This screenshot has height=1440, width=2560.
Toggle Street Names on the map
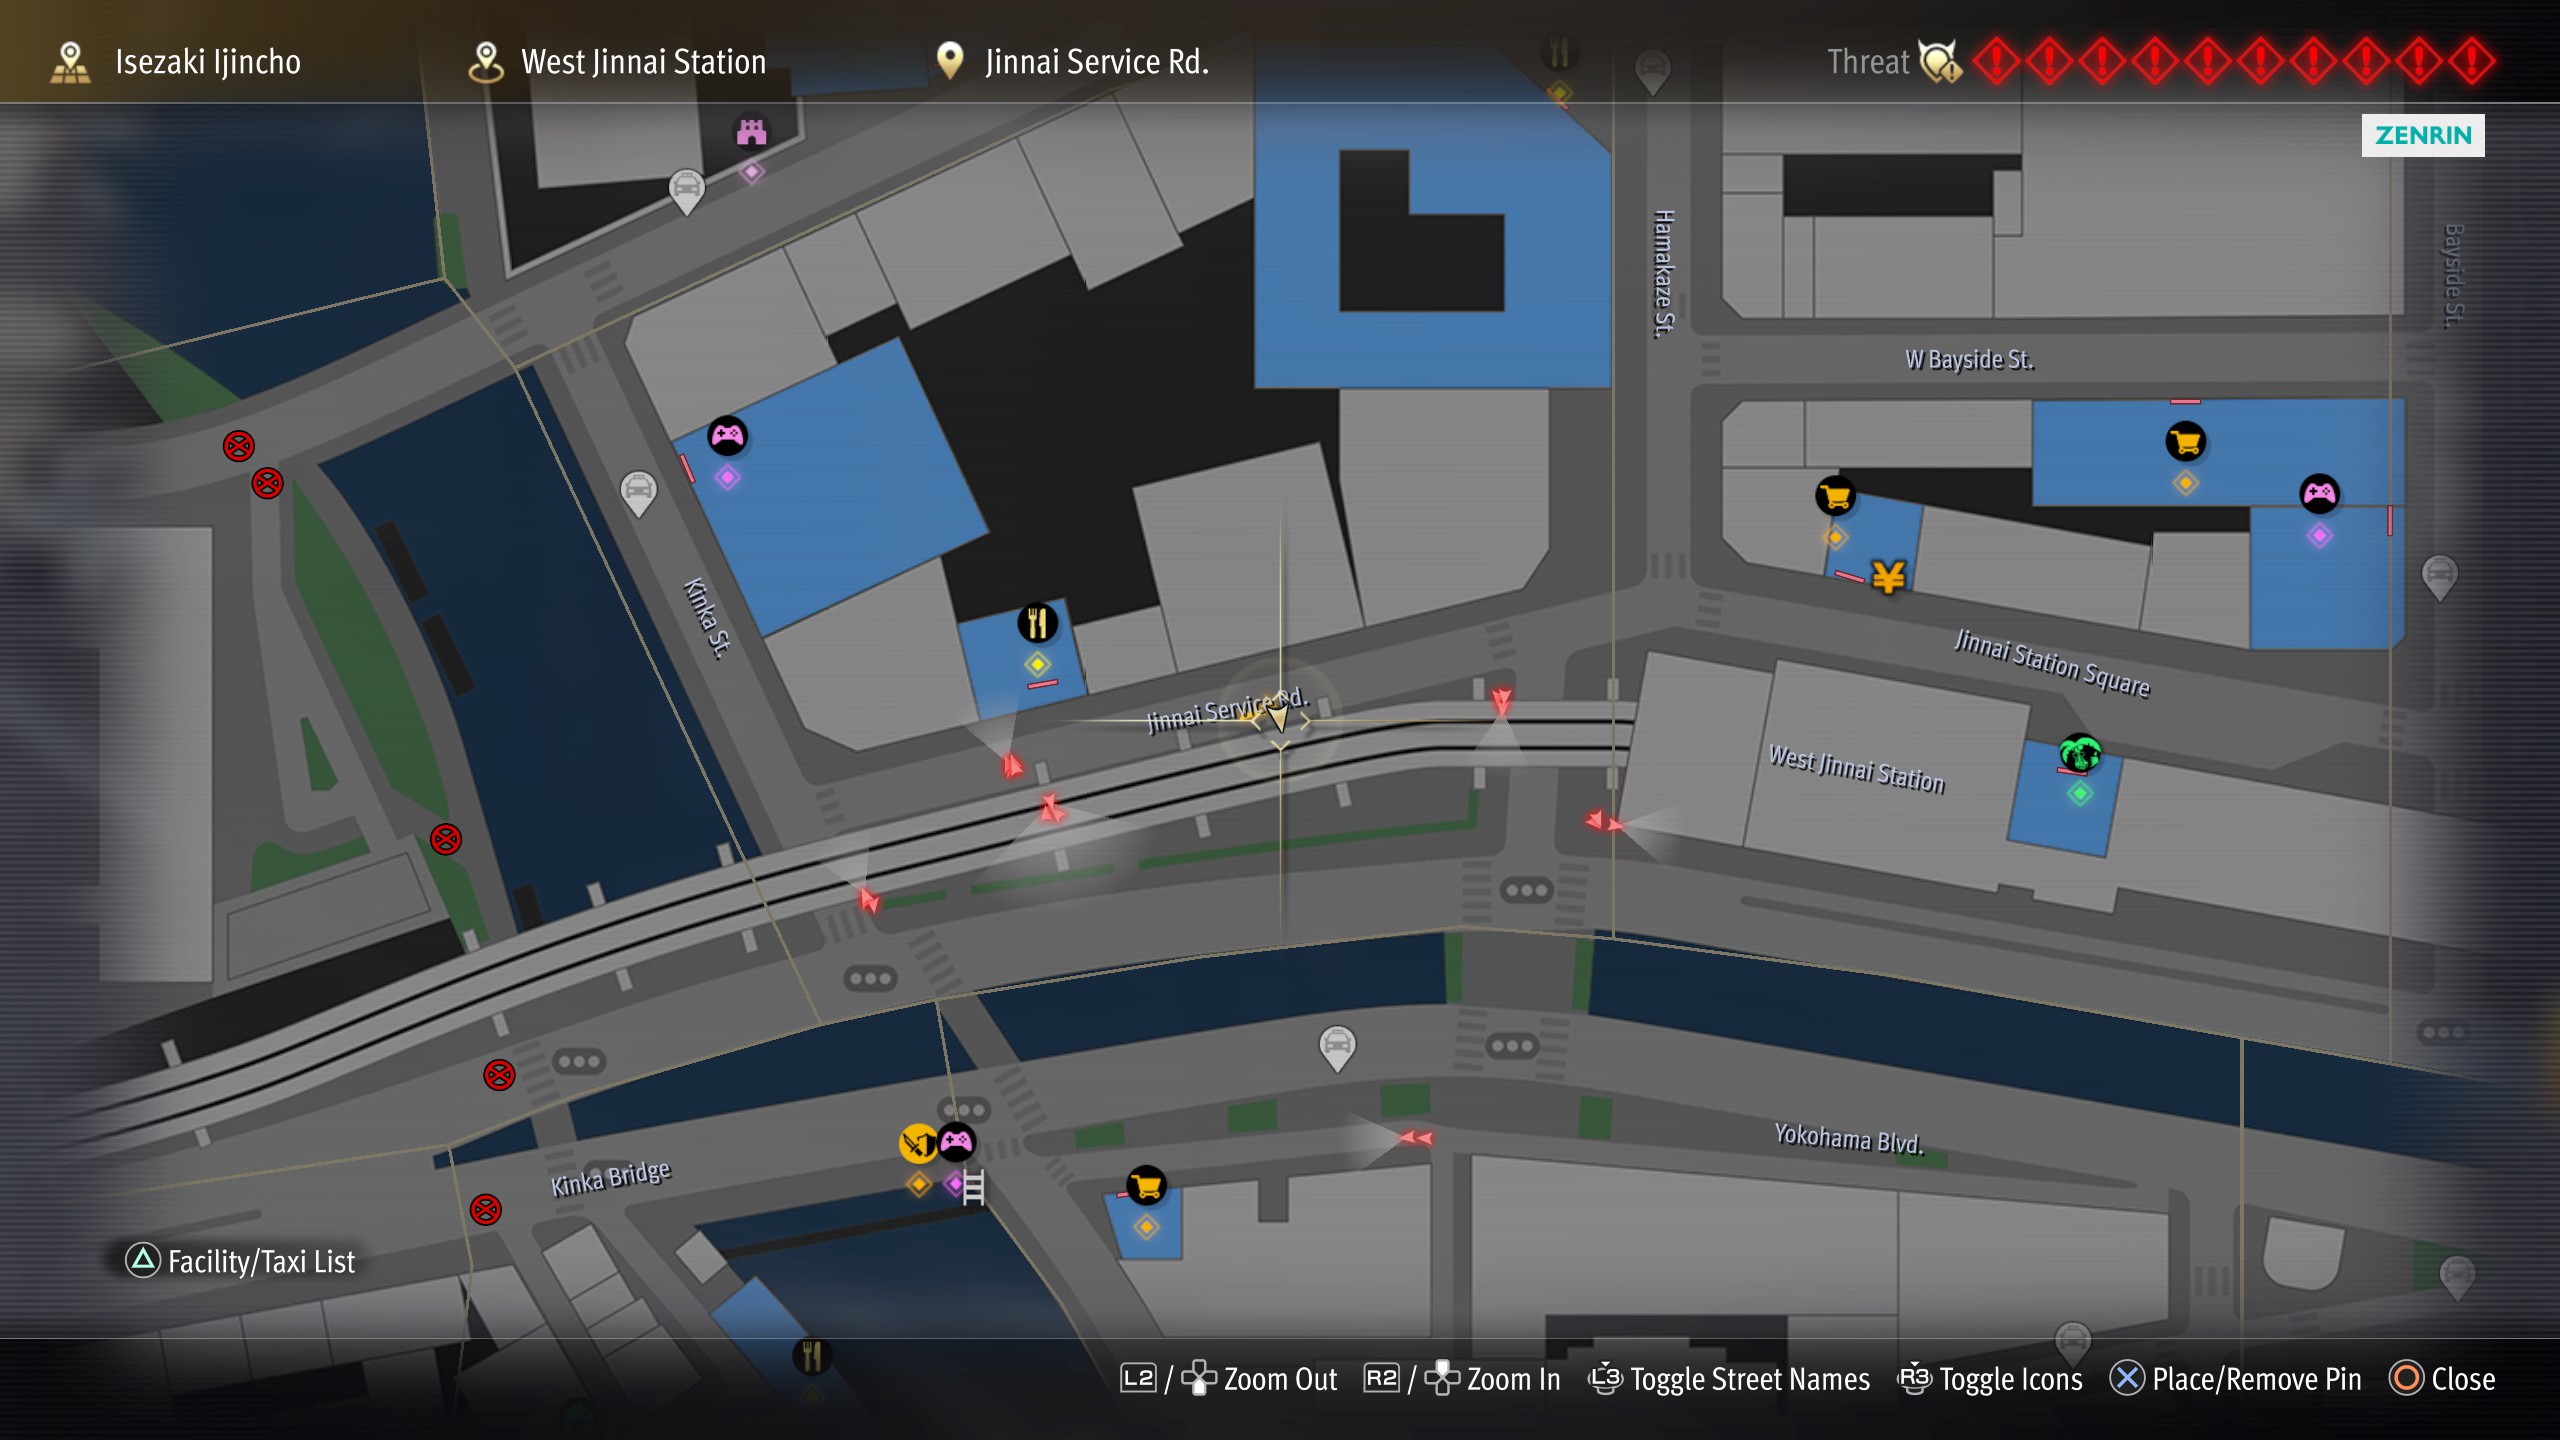click(x=1728, y=1379)
